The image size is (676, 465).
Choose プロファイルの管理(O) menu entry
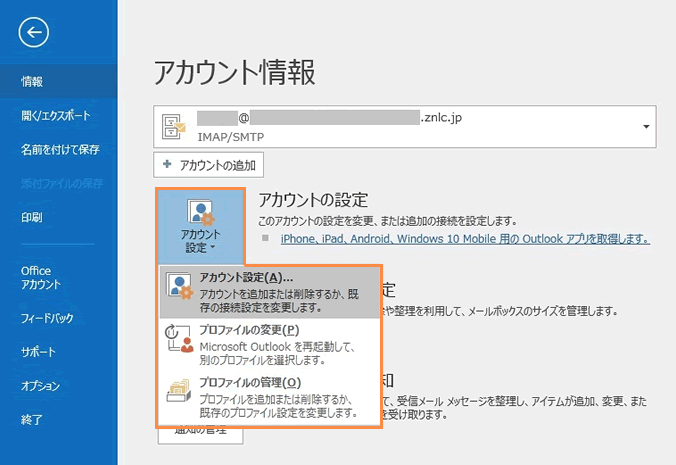(269, 397)
